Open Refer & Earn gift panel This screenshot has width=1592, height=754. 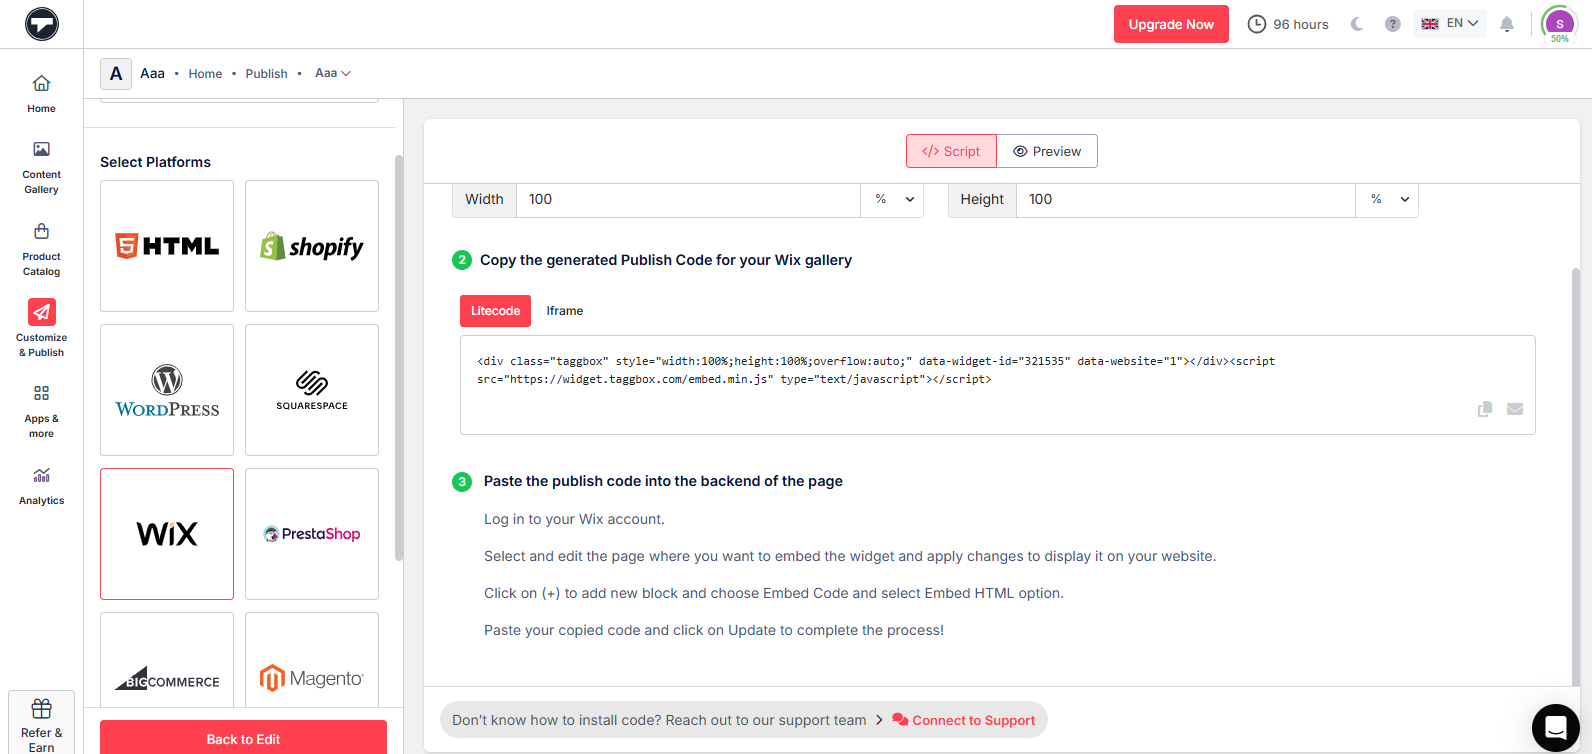(x=41, y=724)
